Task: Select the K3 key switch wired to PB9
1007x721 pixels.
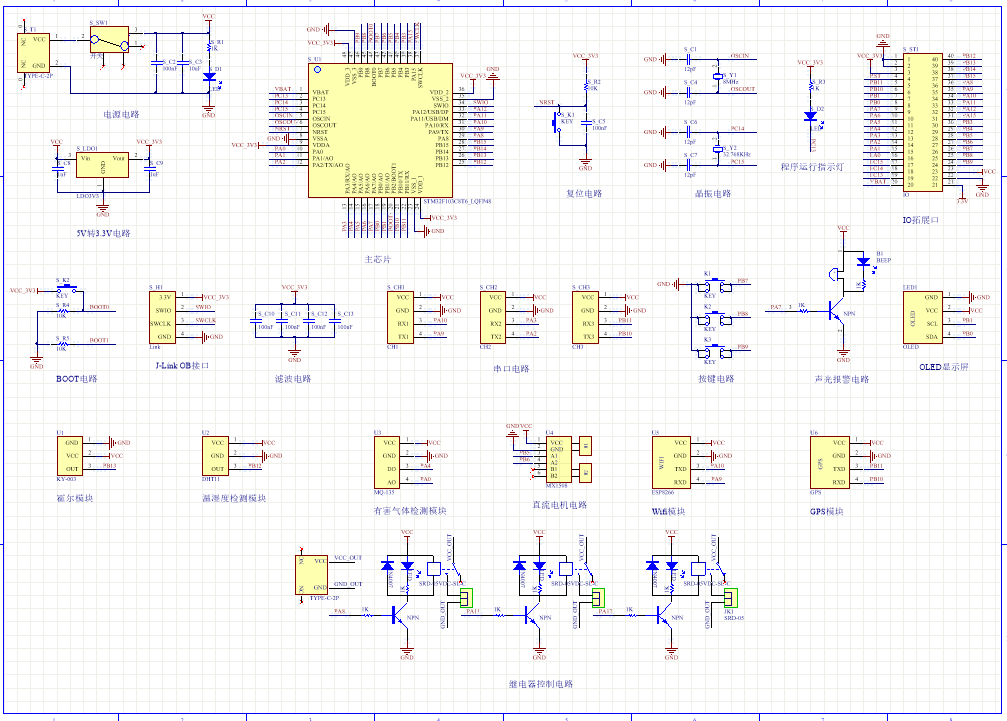Action: pos(716,351)
